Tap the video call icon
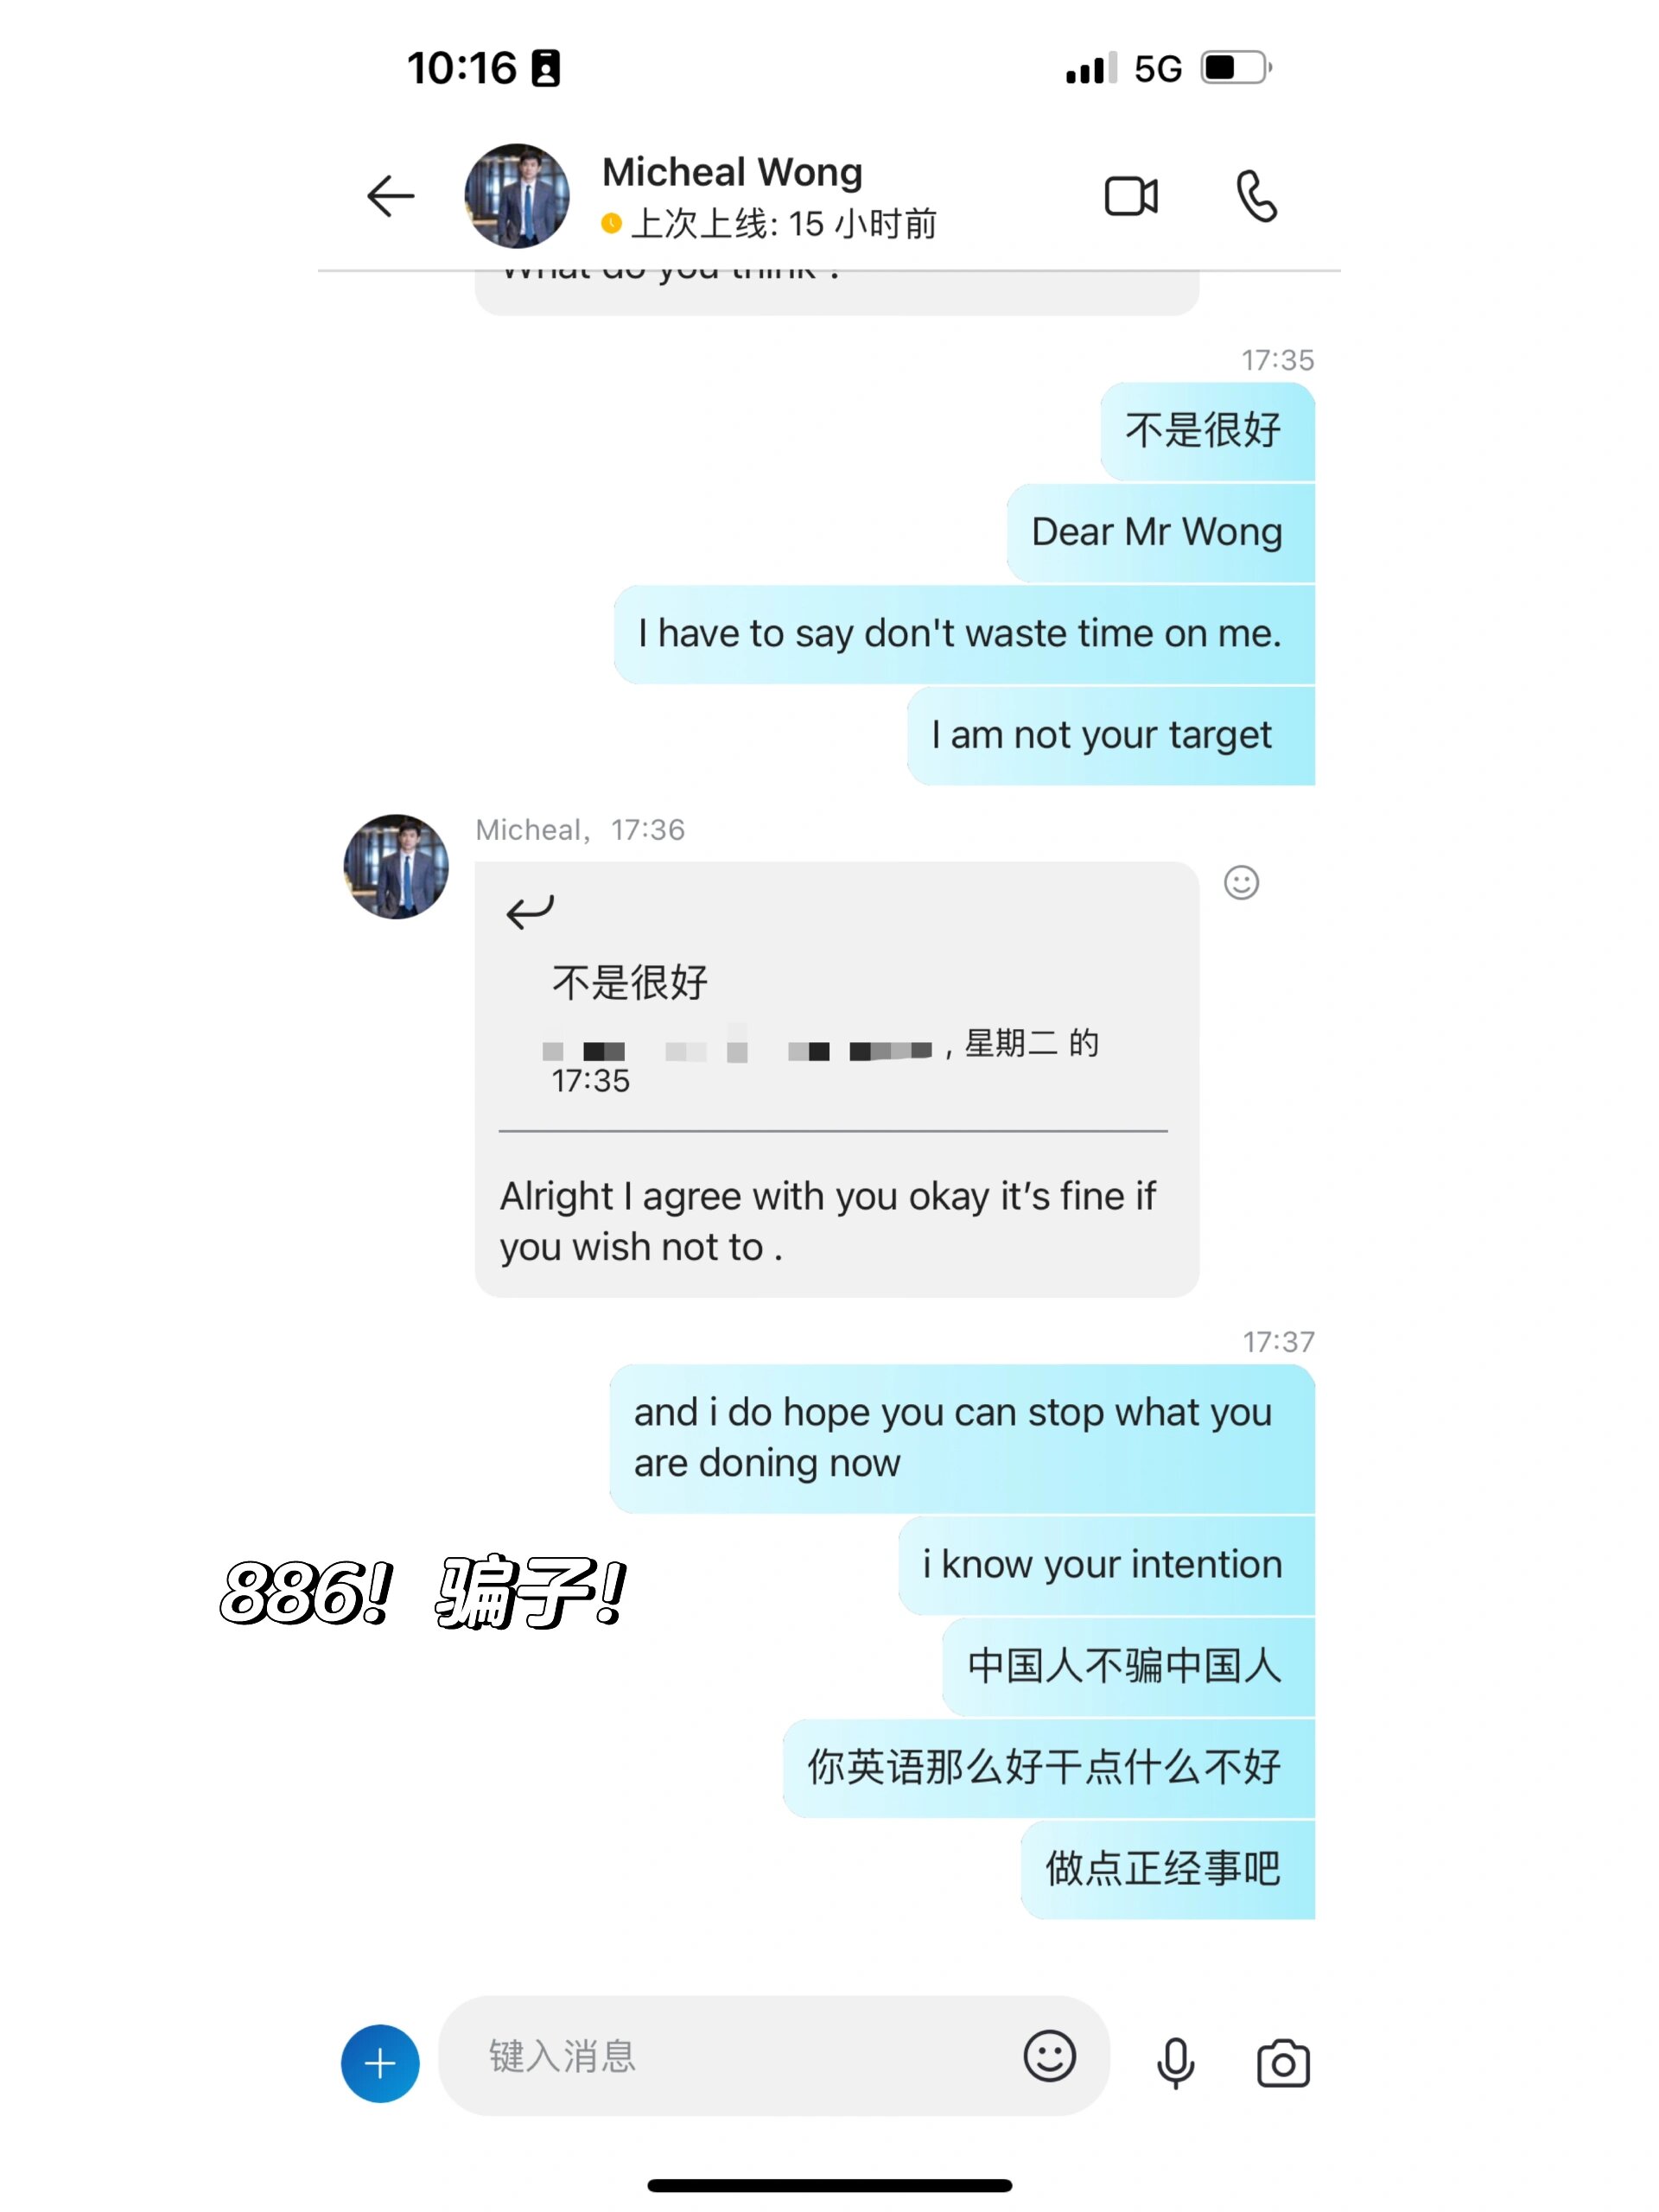1659x2212 pixels. pos(1128,197)
